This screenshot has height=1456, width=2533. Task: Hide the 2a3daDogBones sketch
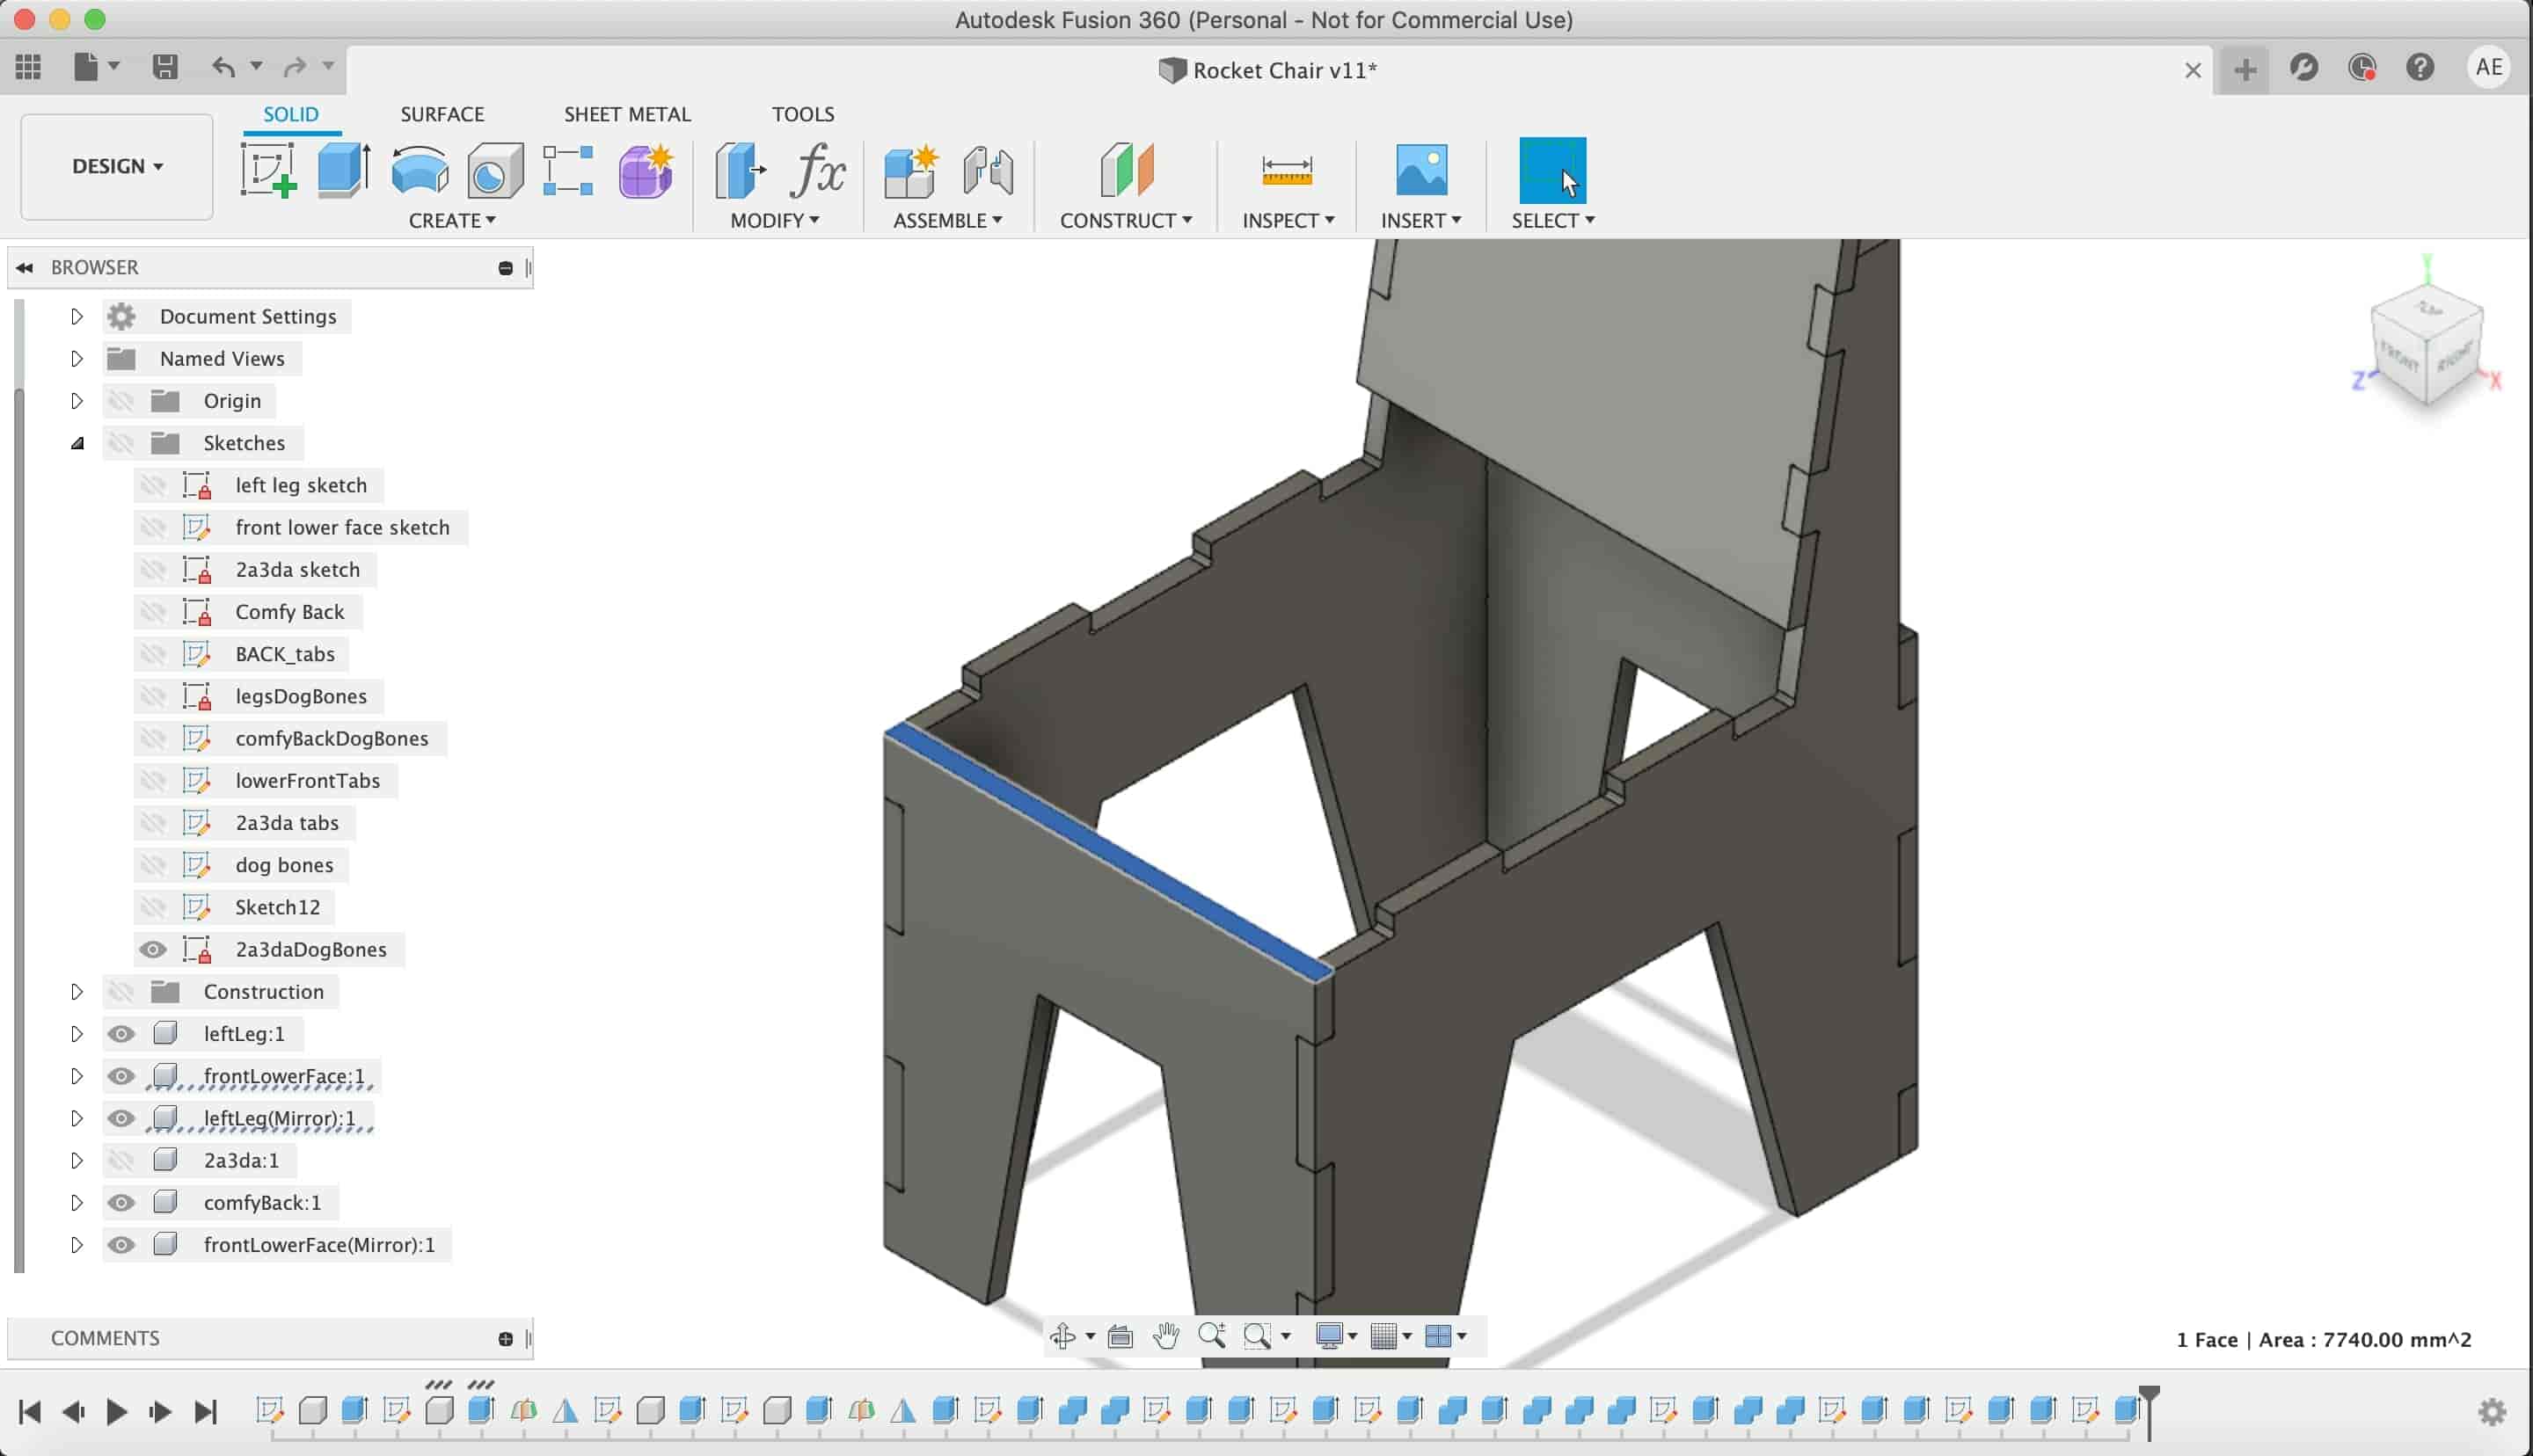pos(153,949)
